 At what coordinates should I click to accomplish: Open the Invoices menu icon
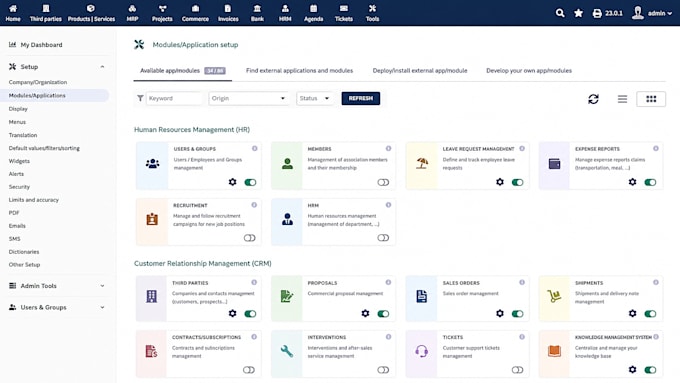tap(228, 9)
